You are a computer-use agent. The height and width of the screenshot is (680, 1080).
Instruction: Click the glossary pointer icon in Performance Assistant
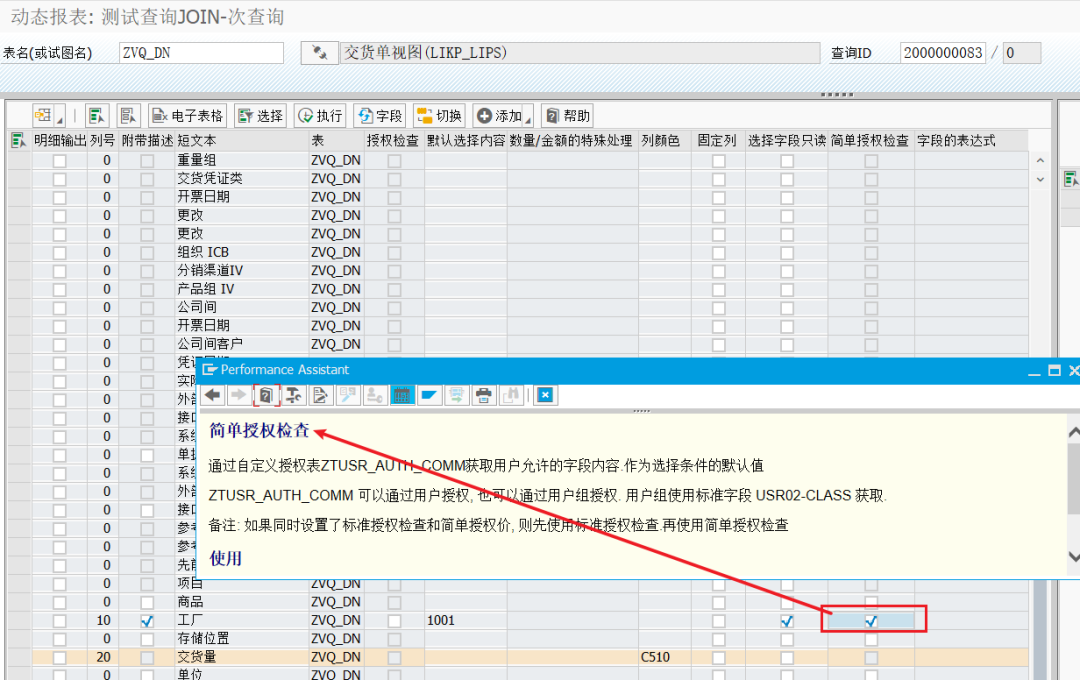pos(347,395)
